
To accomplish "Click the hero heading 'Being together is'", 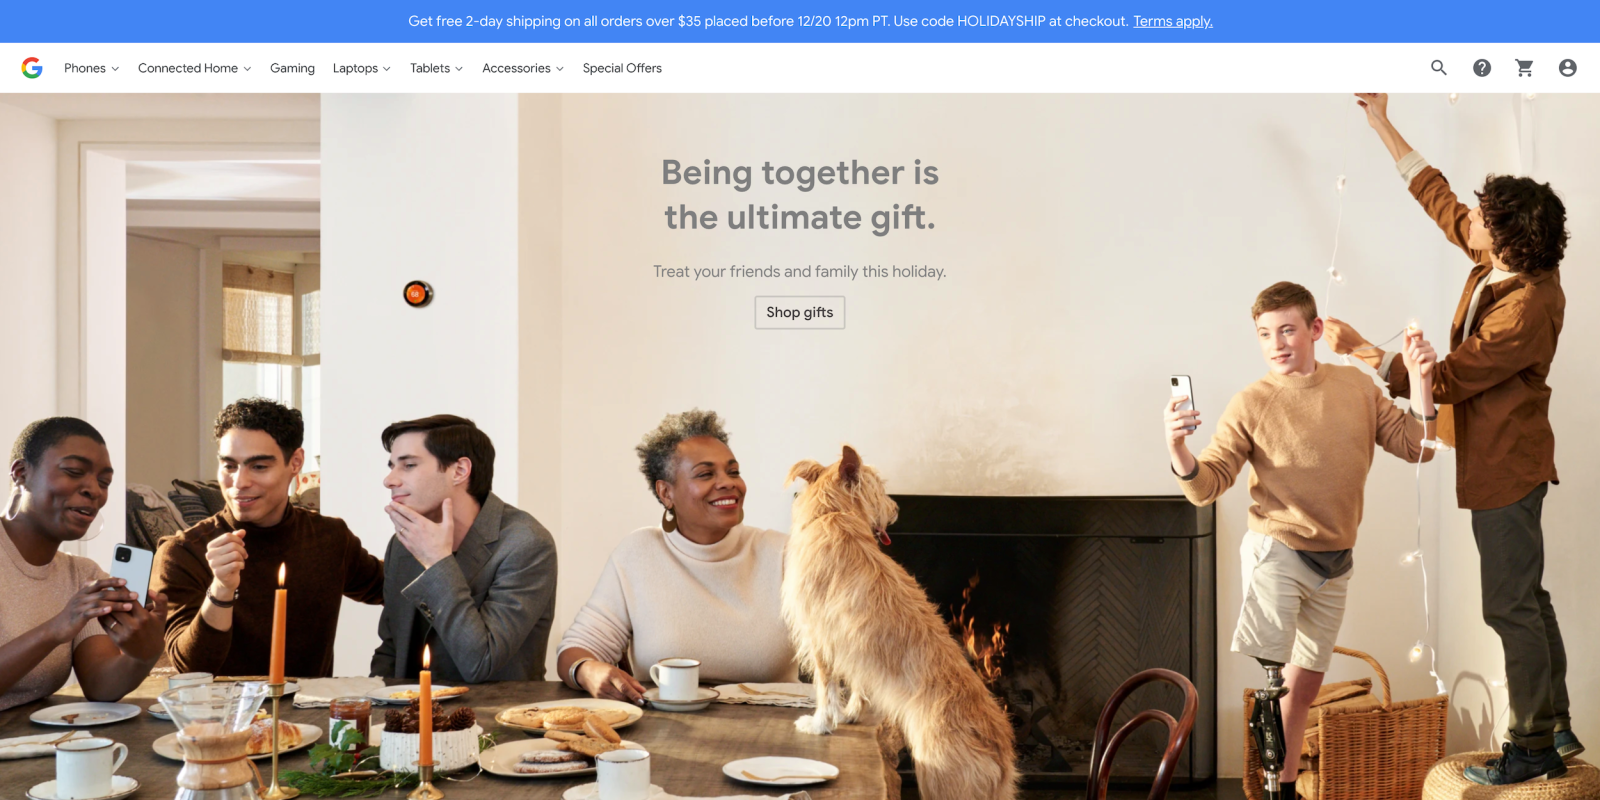I will click(800, 173).
